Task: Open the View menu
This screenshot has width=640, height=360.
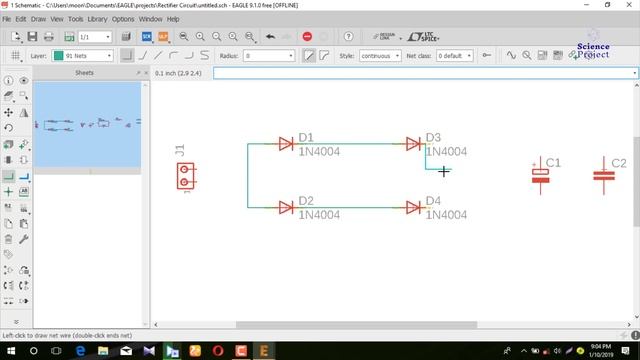Action: click(x=57, y=19)
